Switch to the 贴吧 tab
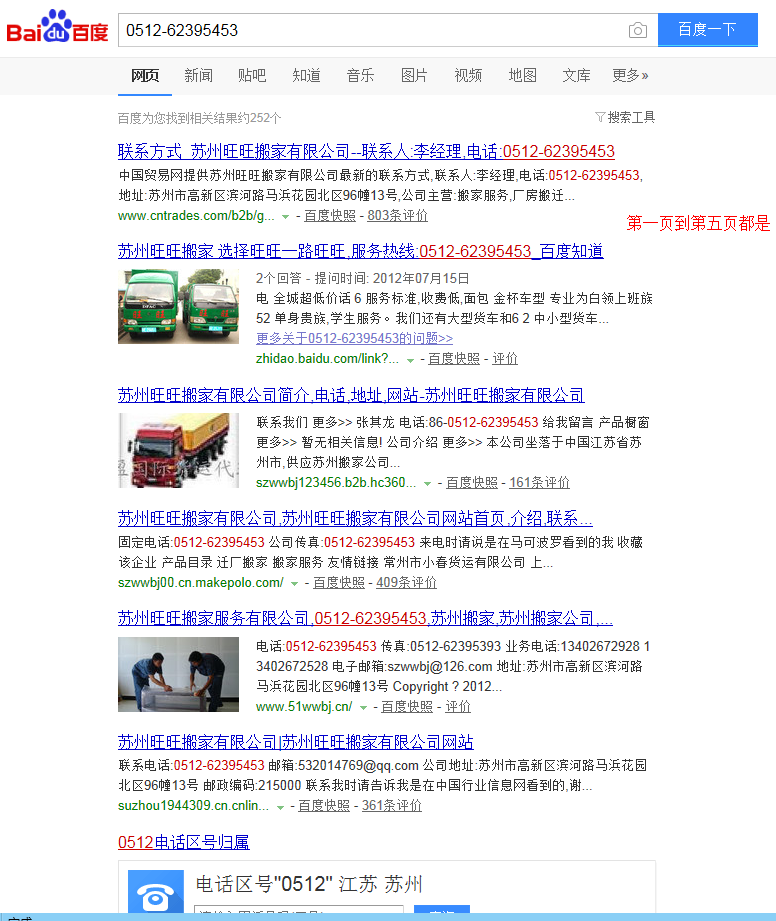Viewport: 776px width, 921px height. [252, 75]
